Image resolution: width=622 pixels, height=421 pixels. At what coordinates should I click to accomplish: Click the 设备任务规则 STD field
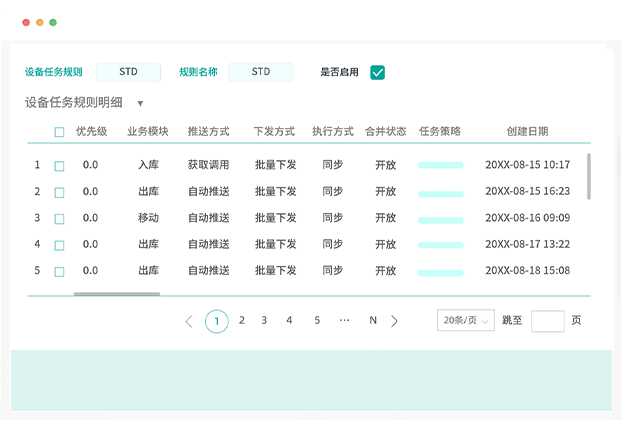(129, 72)
